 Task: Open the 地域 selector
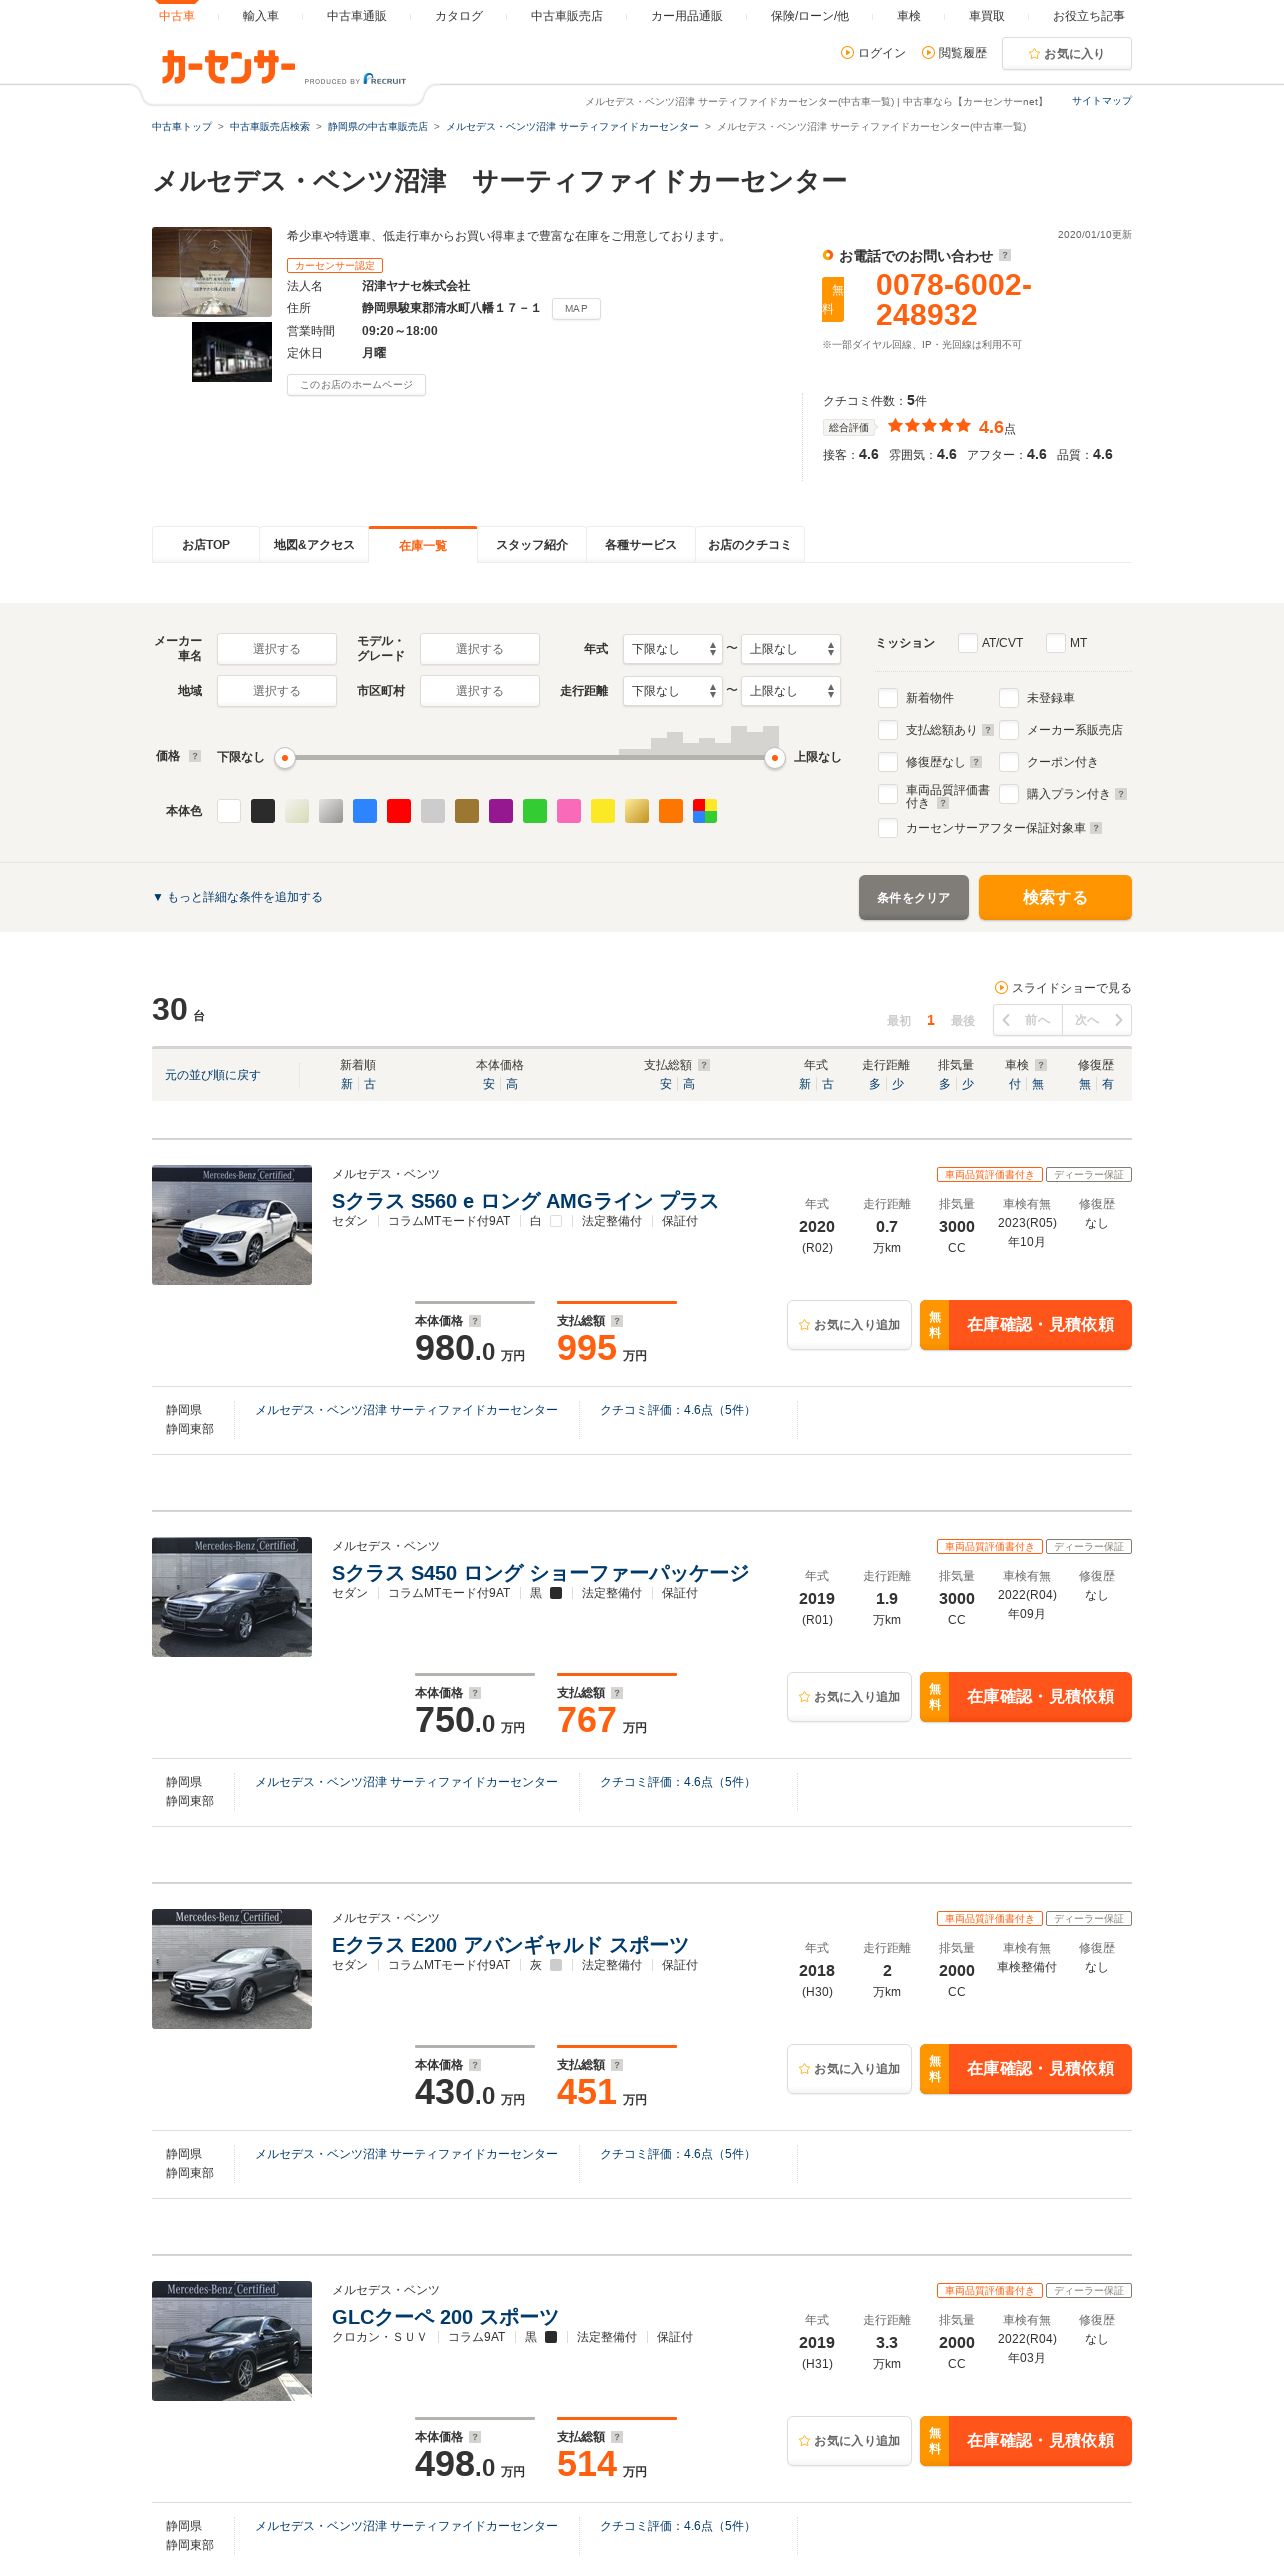(x=277, y=691)
